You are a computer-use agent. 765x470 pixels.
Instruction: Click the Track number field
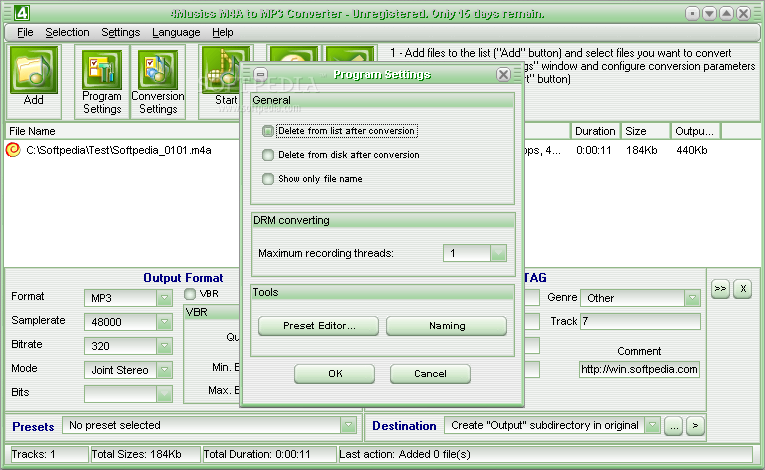pos(640,321)
